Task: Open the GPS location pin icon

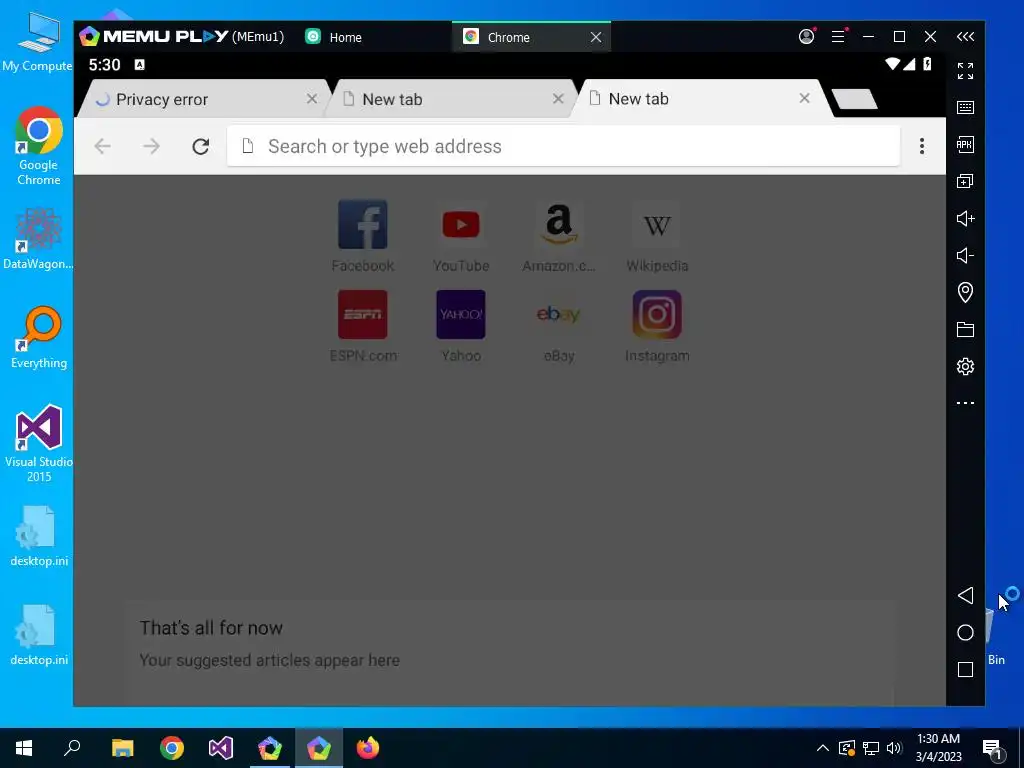Action: point(965,292)
